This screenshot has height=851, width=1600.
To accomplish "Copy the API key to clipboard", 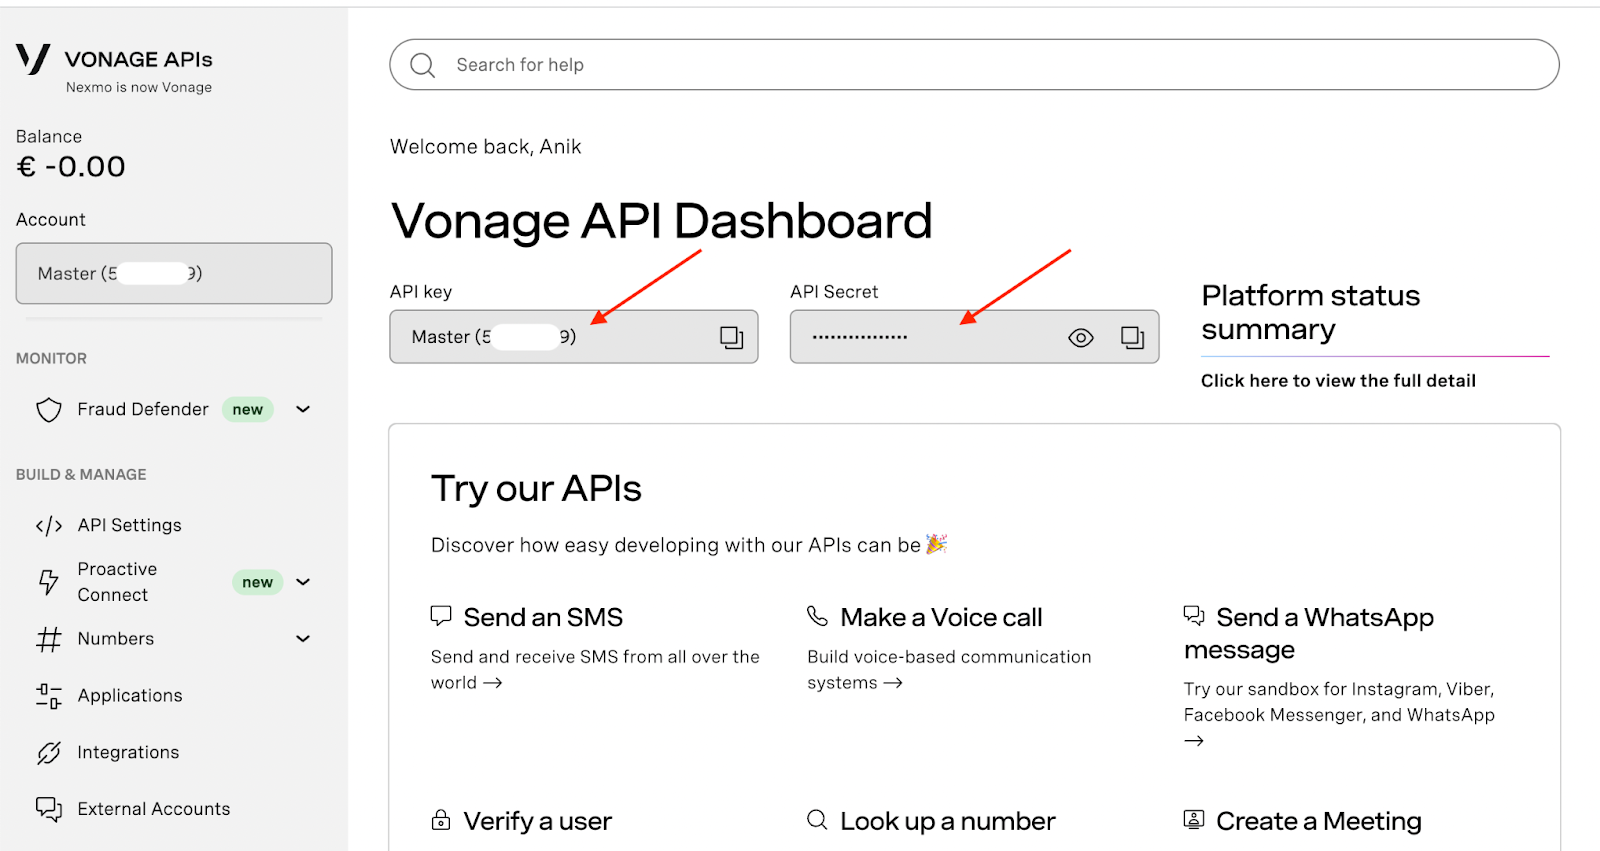I will point(732,338).
